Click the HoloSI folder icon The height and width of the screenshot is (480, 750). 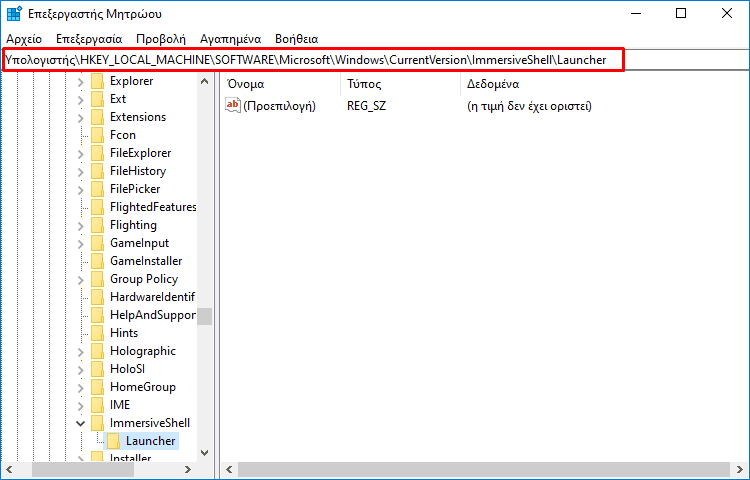97,369
